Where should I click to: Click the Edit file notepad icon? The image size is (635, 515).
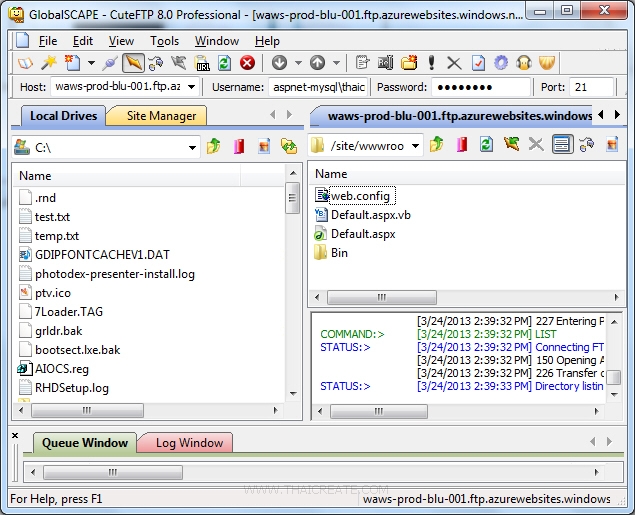point(362,63)
